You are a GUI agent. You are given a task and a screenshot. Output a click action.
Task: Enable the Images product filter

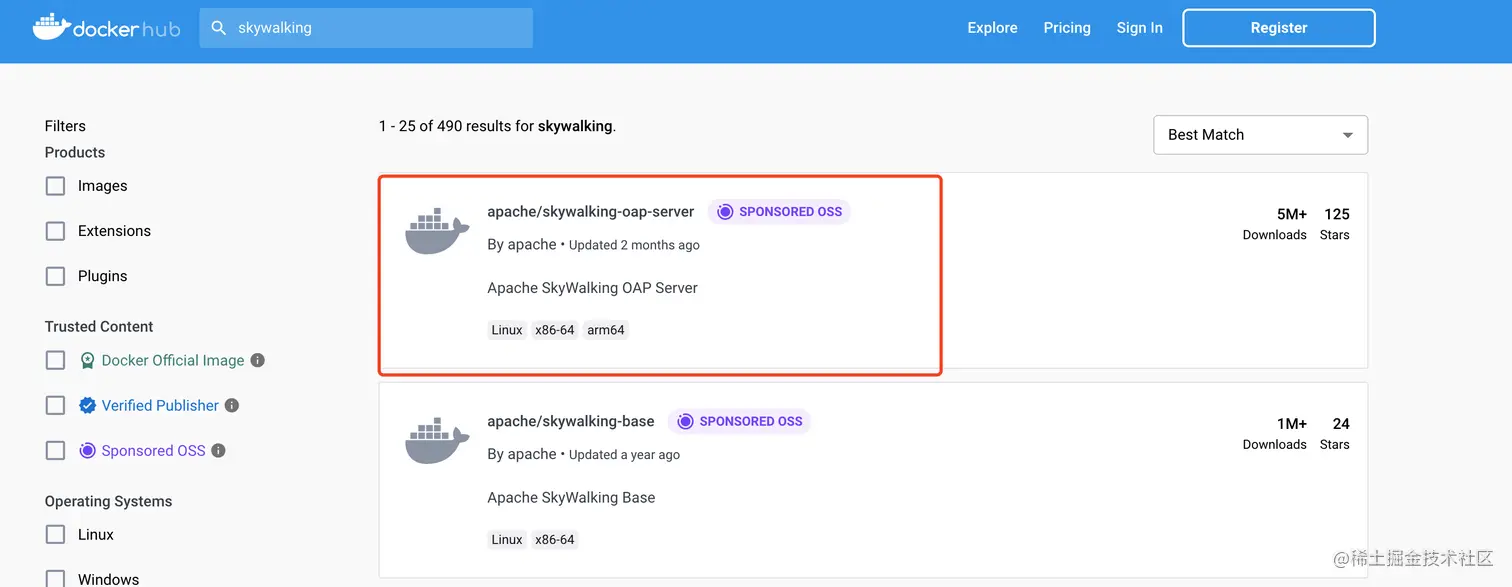click(x=56, y=186)
